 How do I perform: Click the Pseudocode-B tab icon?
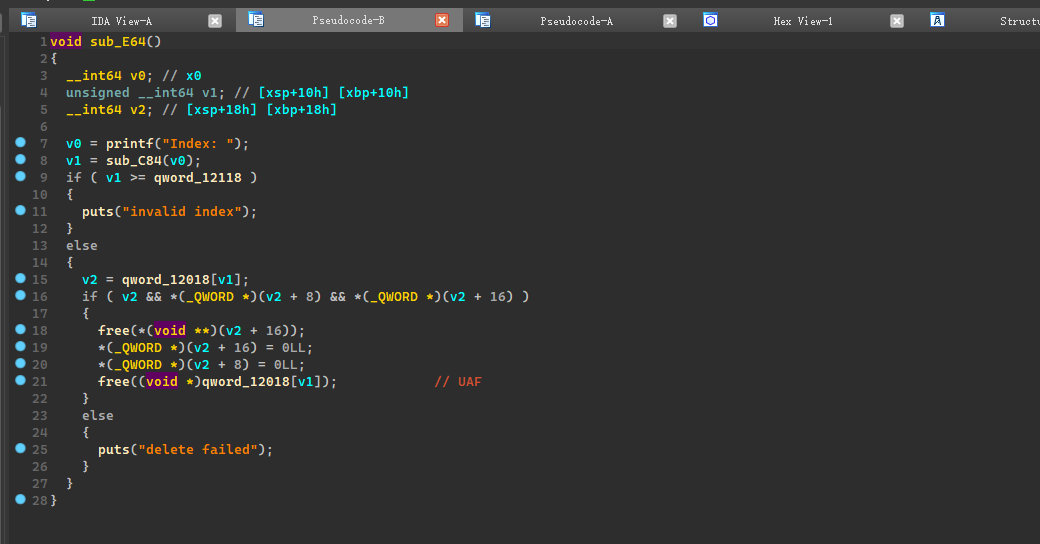point(256,20)
